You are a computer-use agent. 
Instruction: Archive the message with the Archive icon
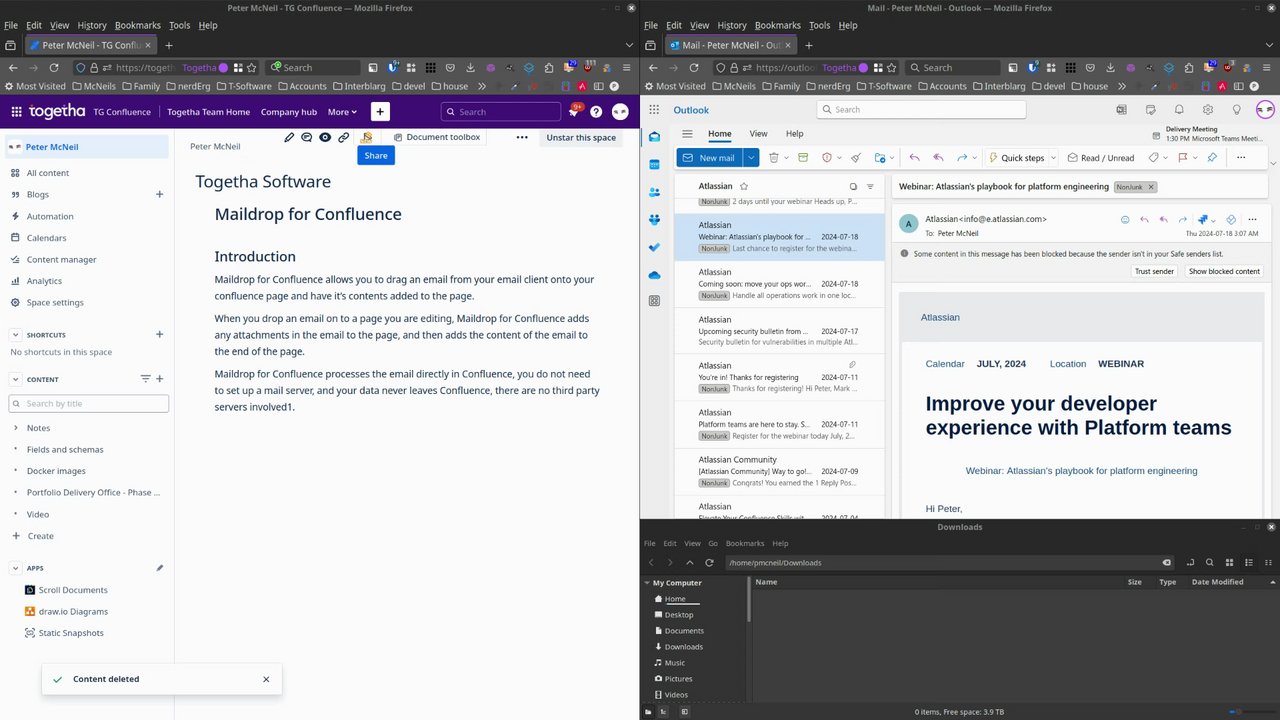pos(803,158)
